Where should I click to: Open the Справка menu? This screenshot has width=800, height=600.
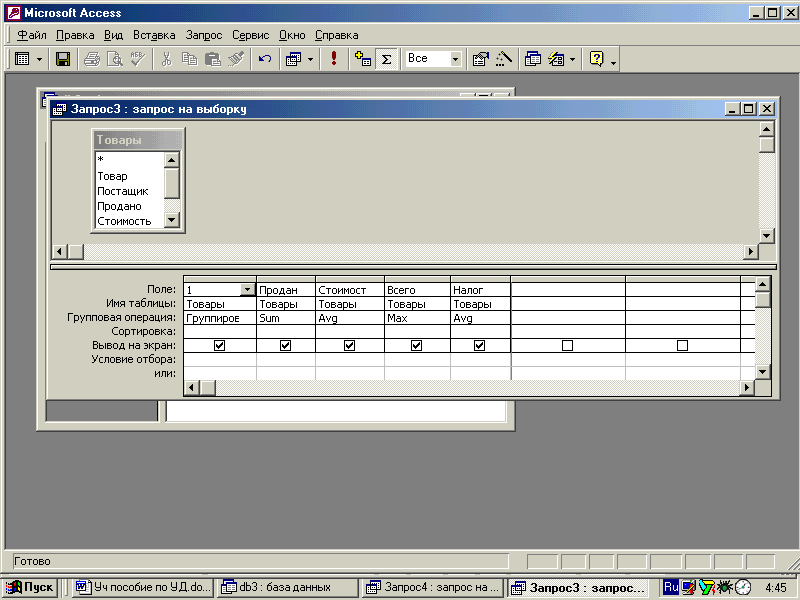coord(336,35)
